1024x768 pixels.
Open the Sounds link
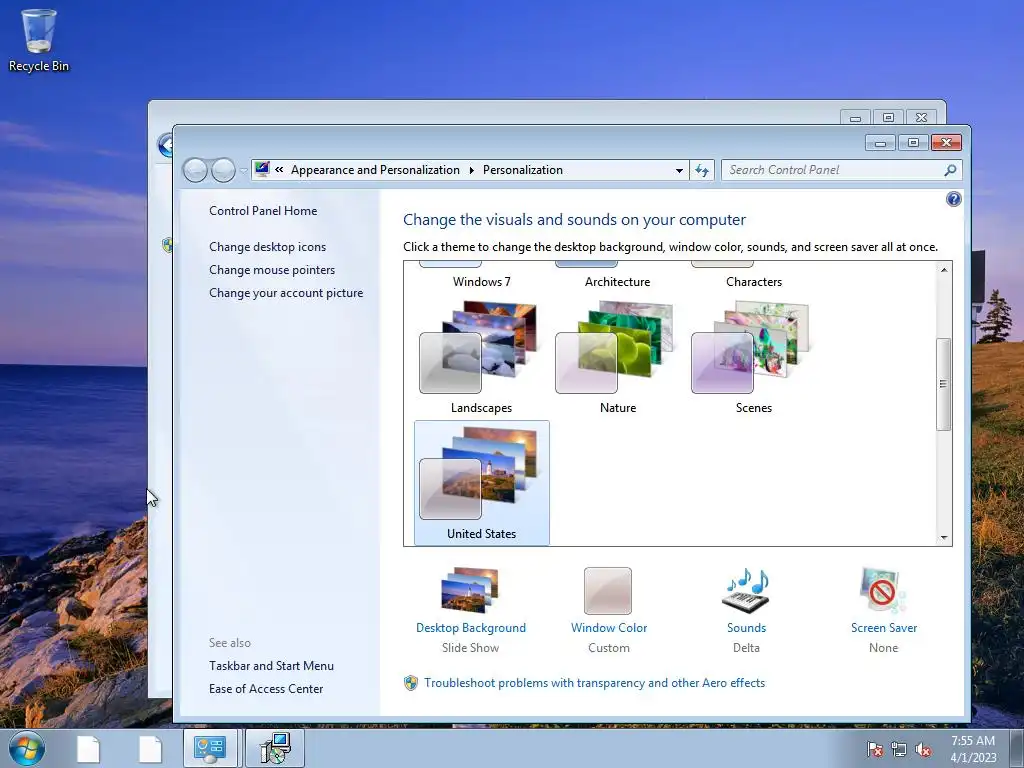tap(746, 628)
